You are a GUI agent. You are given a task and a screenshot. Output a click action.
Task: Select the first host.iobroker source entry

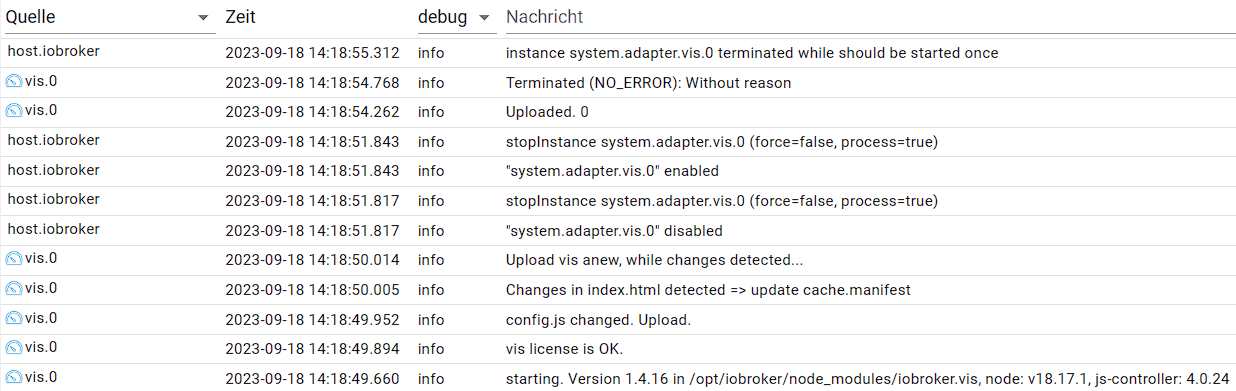click(x=54, y=51)
